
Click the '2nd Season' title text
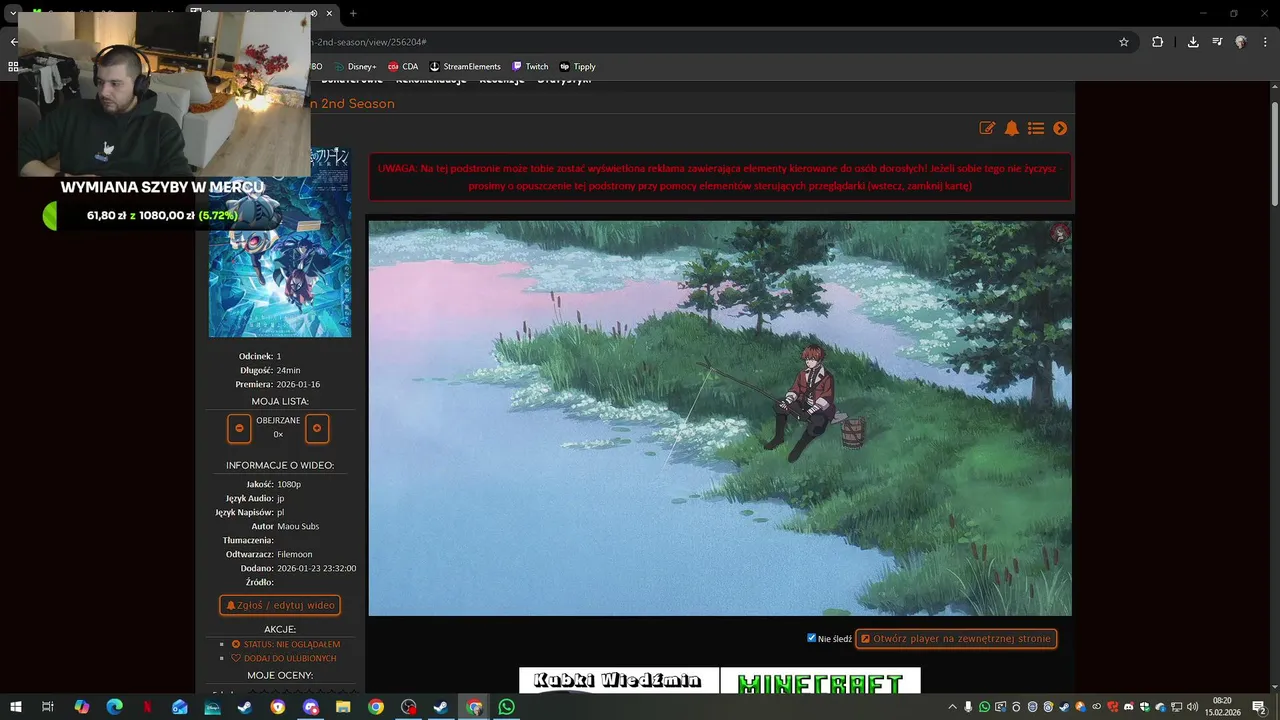pos(357,104)
